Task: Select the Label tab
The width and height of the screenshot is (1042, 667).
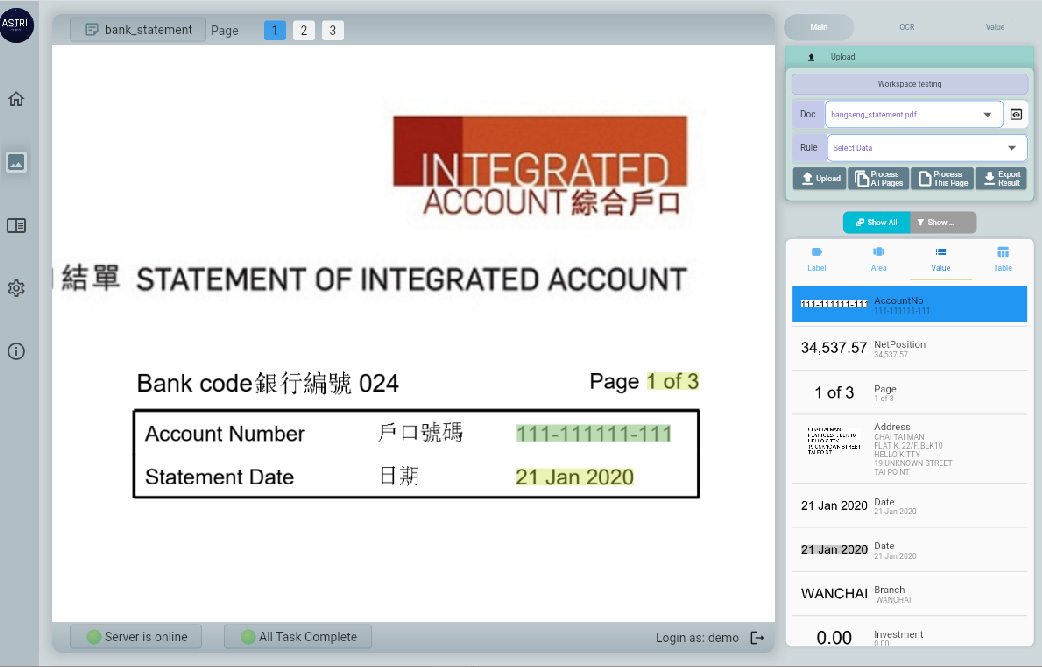Action: (817, 259)
